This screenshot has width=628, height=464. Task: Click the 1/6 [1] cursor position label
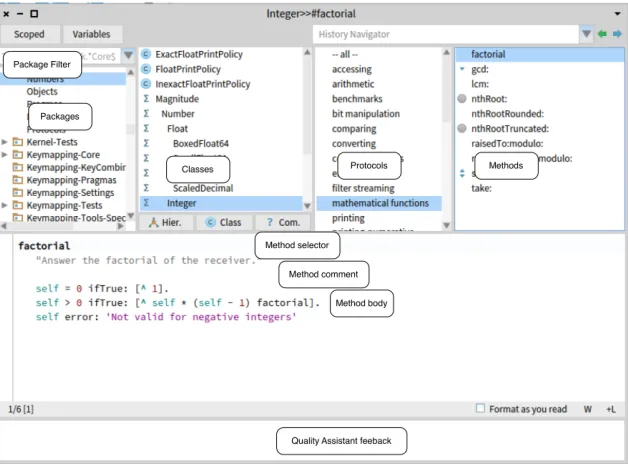click(x=21, y=409)
